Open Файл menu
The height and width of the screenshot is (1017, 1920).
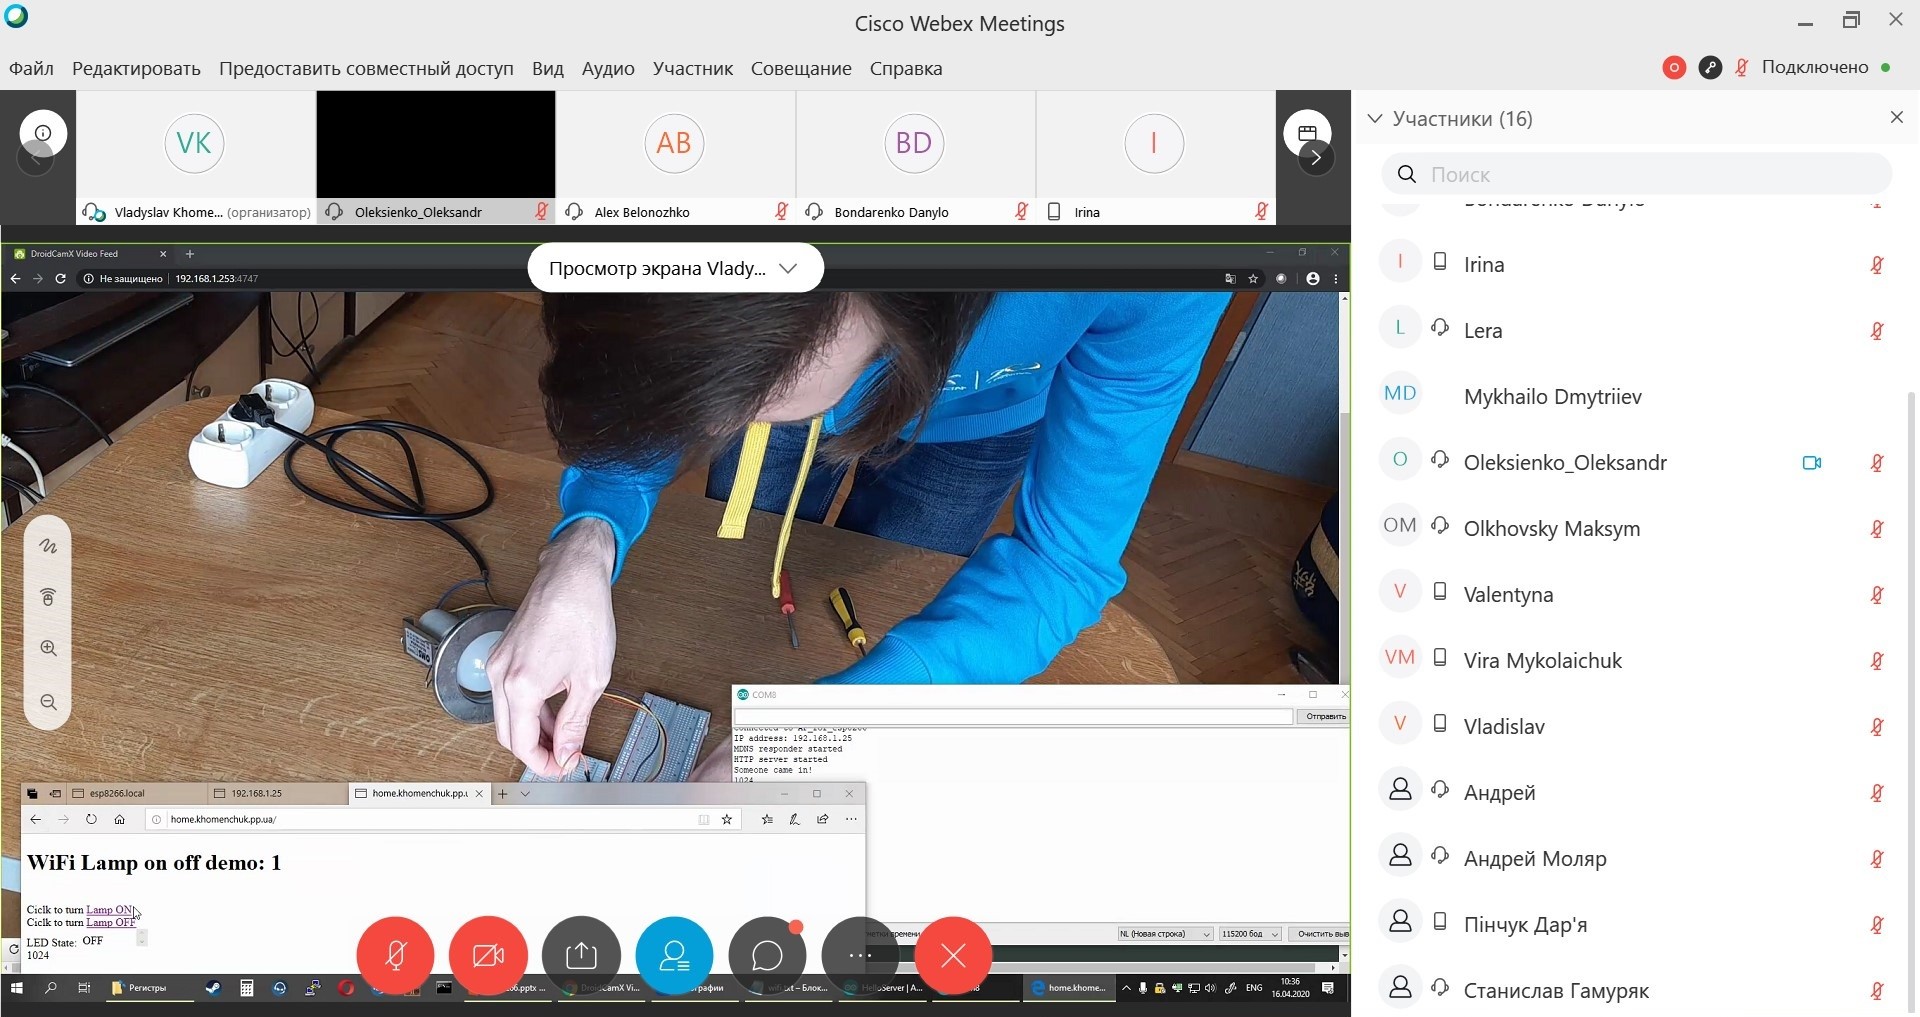coord(31,68)
